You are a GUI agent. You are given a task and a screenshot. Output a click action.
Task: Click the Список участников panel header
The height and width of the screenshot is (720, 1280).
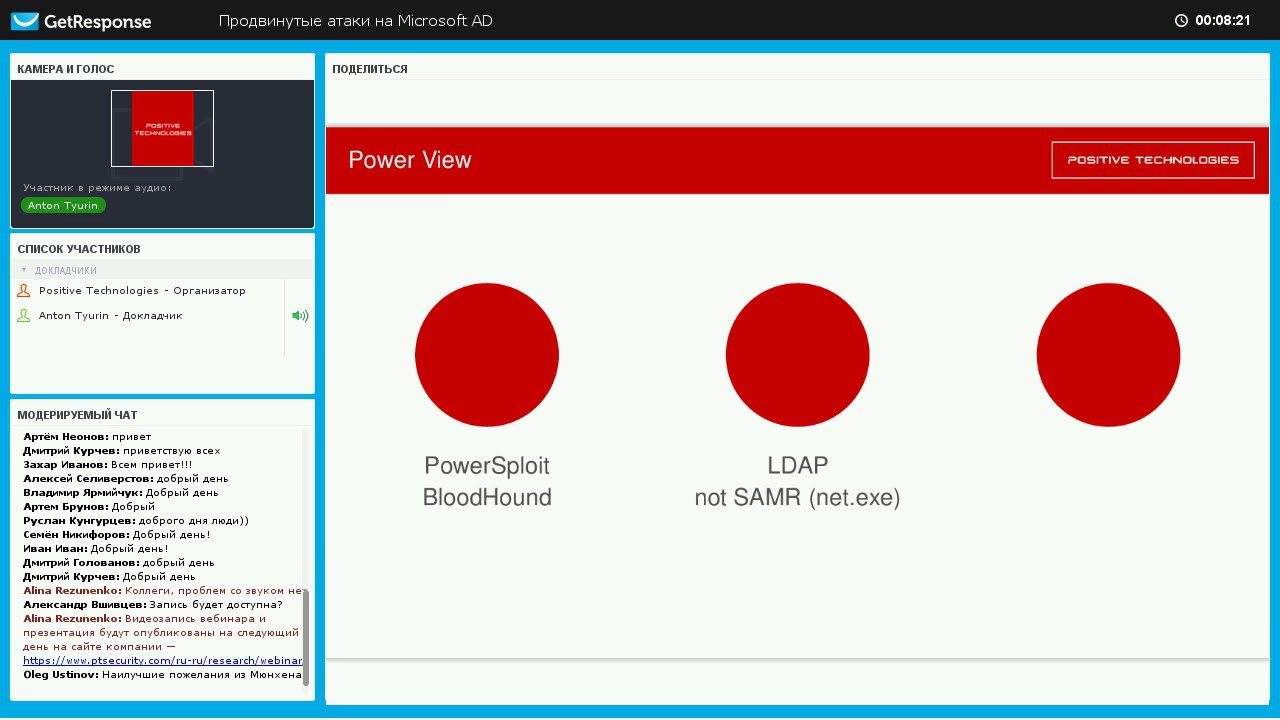(x=79, y=249)
